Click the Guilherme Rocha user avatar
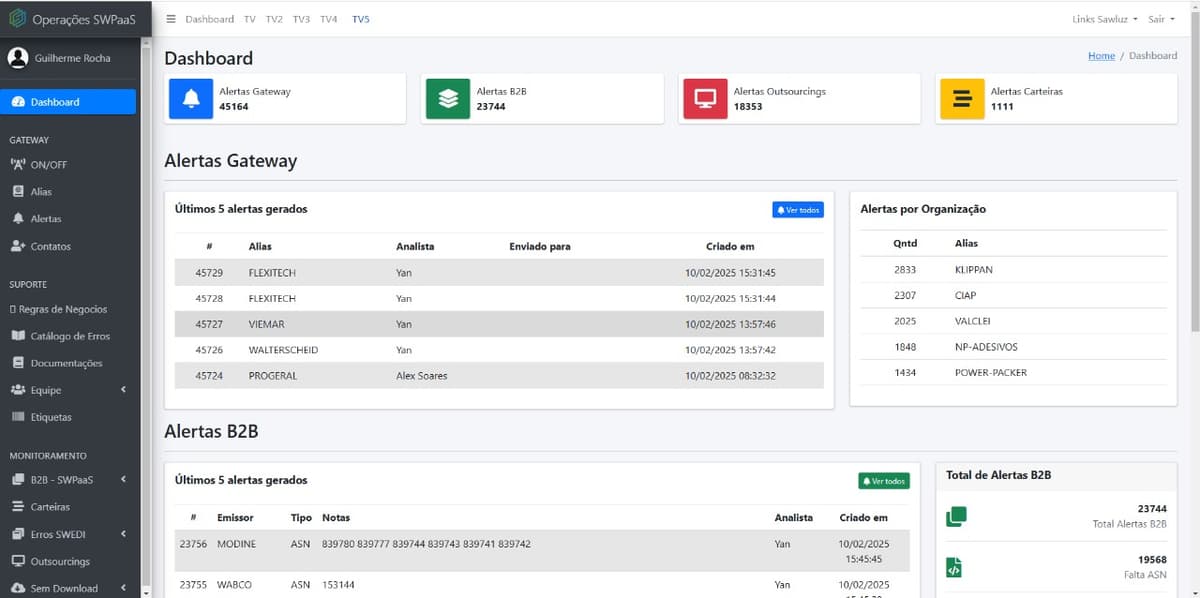The height and width of the screenshot is (598, 1200). (x=18, y=58)
